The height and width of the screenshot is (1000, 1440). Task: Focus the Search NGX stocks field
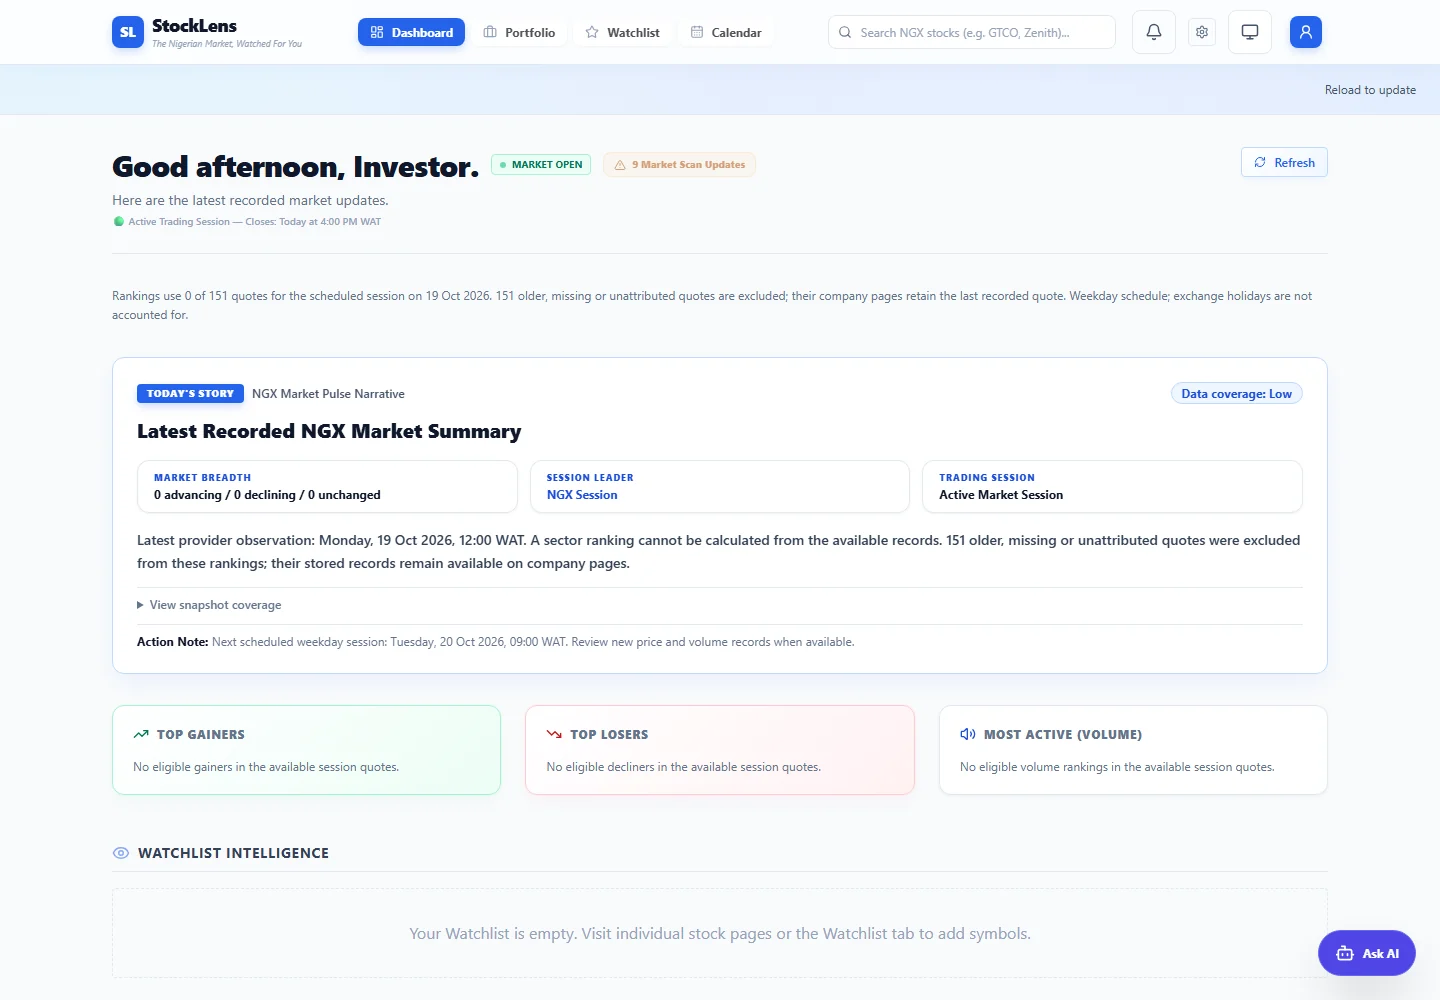tap(972, 32)
